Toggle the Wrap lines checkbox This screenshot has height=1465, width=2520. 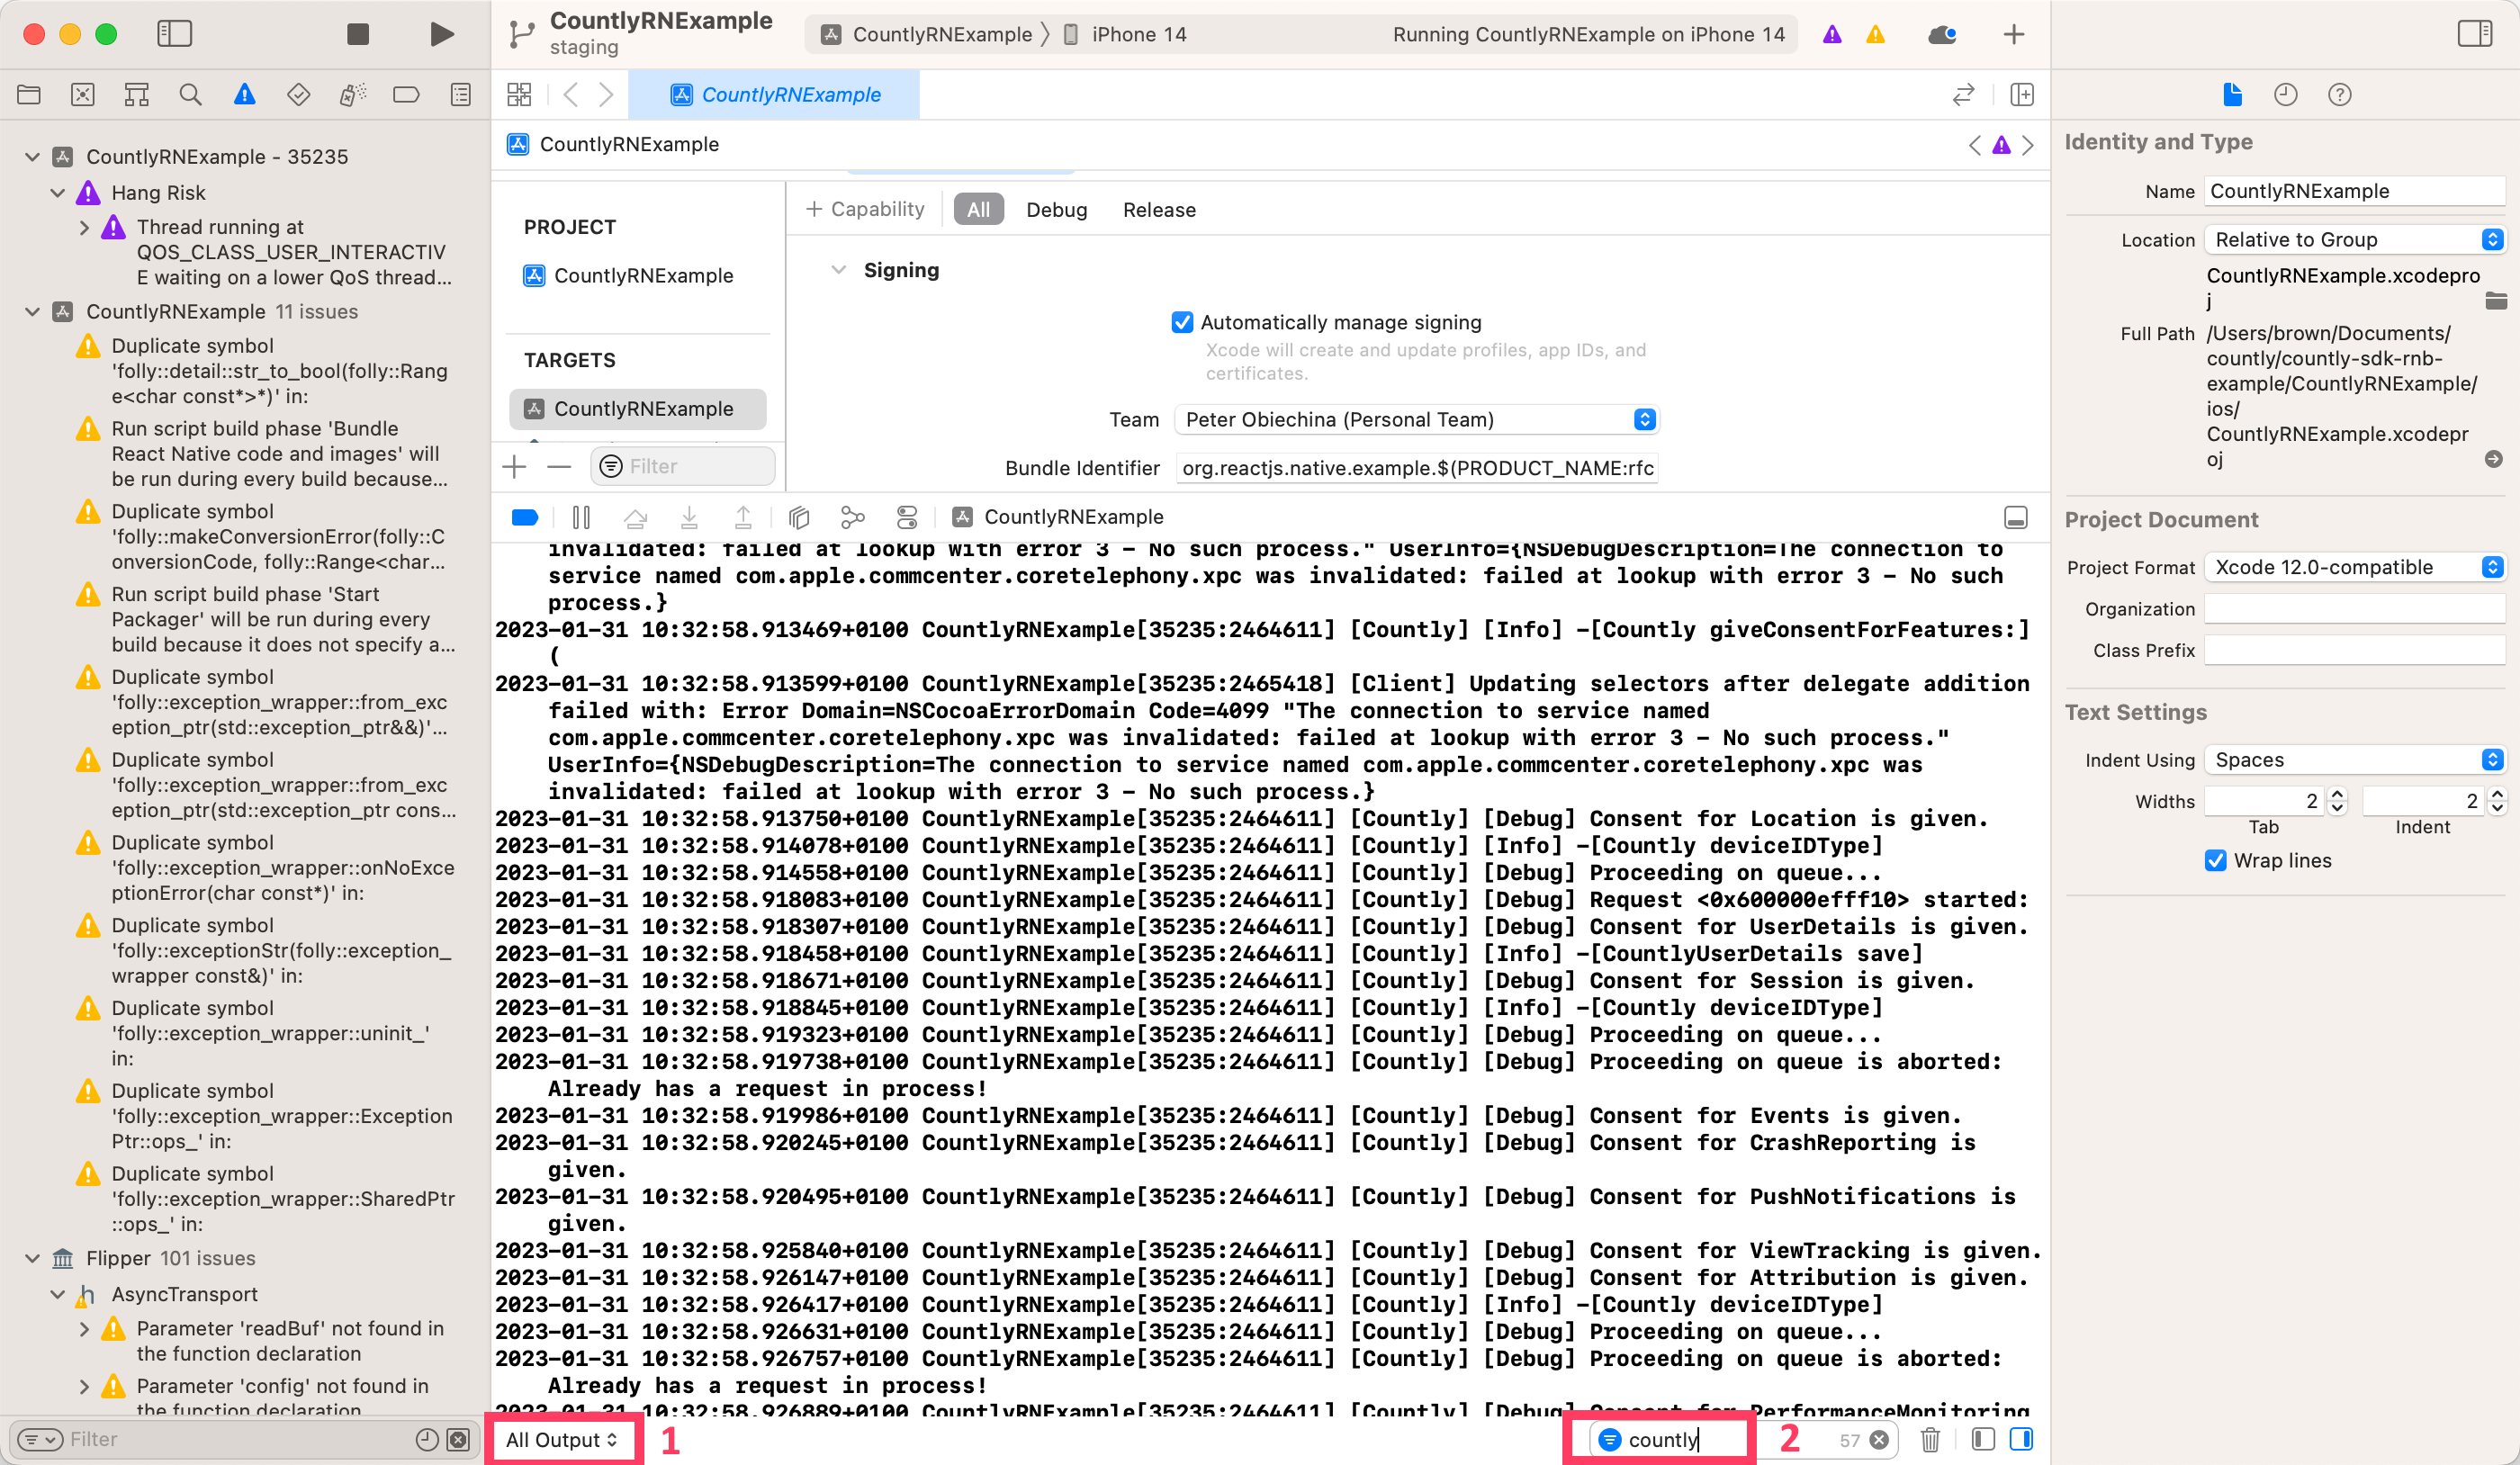2216,860
